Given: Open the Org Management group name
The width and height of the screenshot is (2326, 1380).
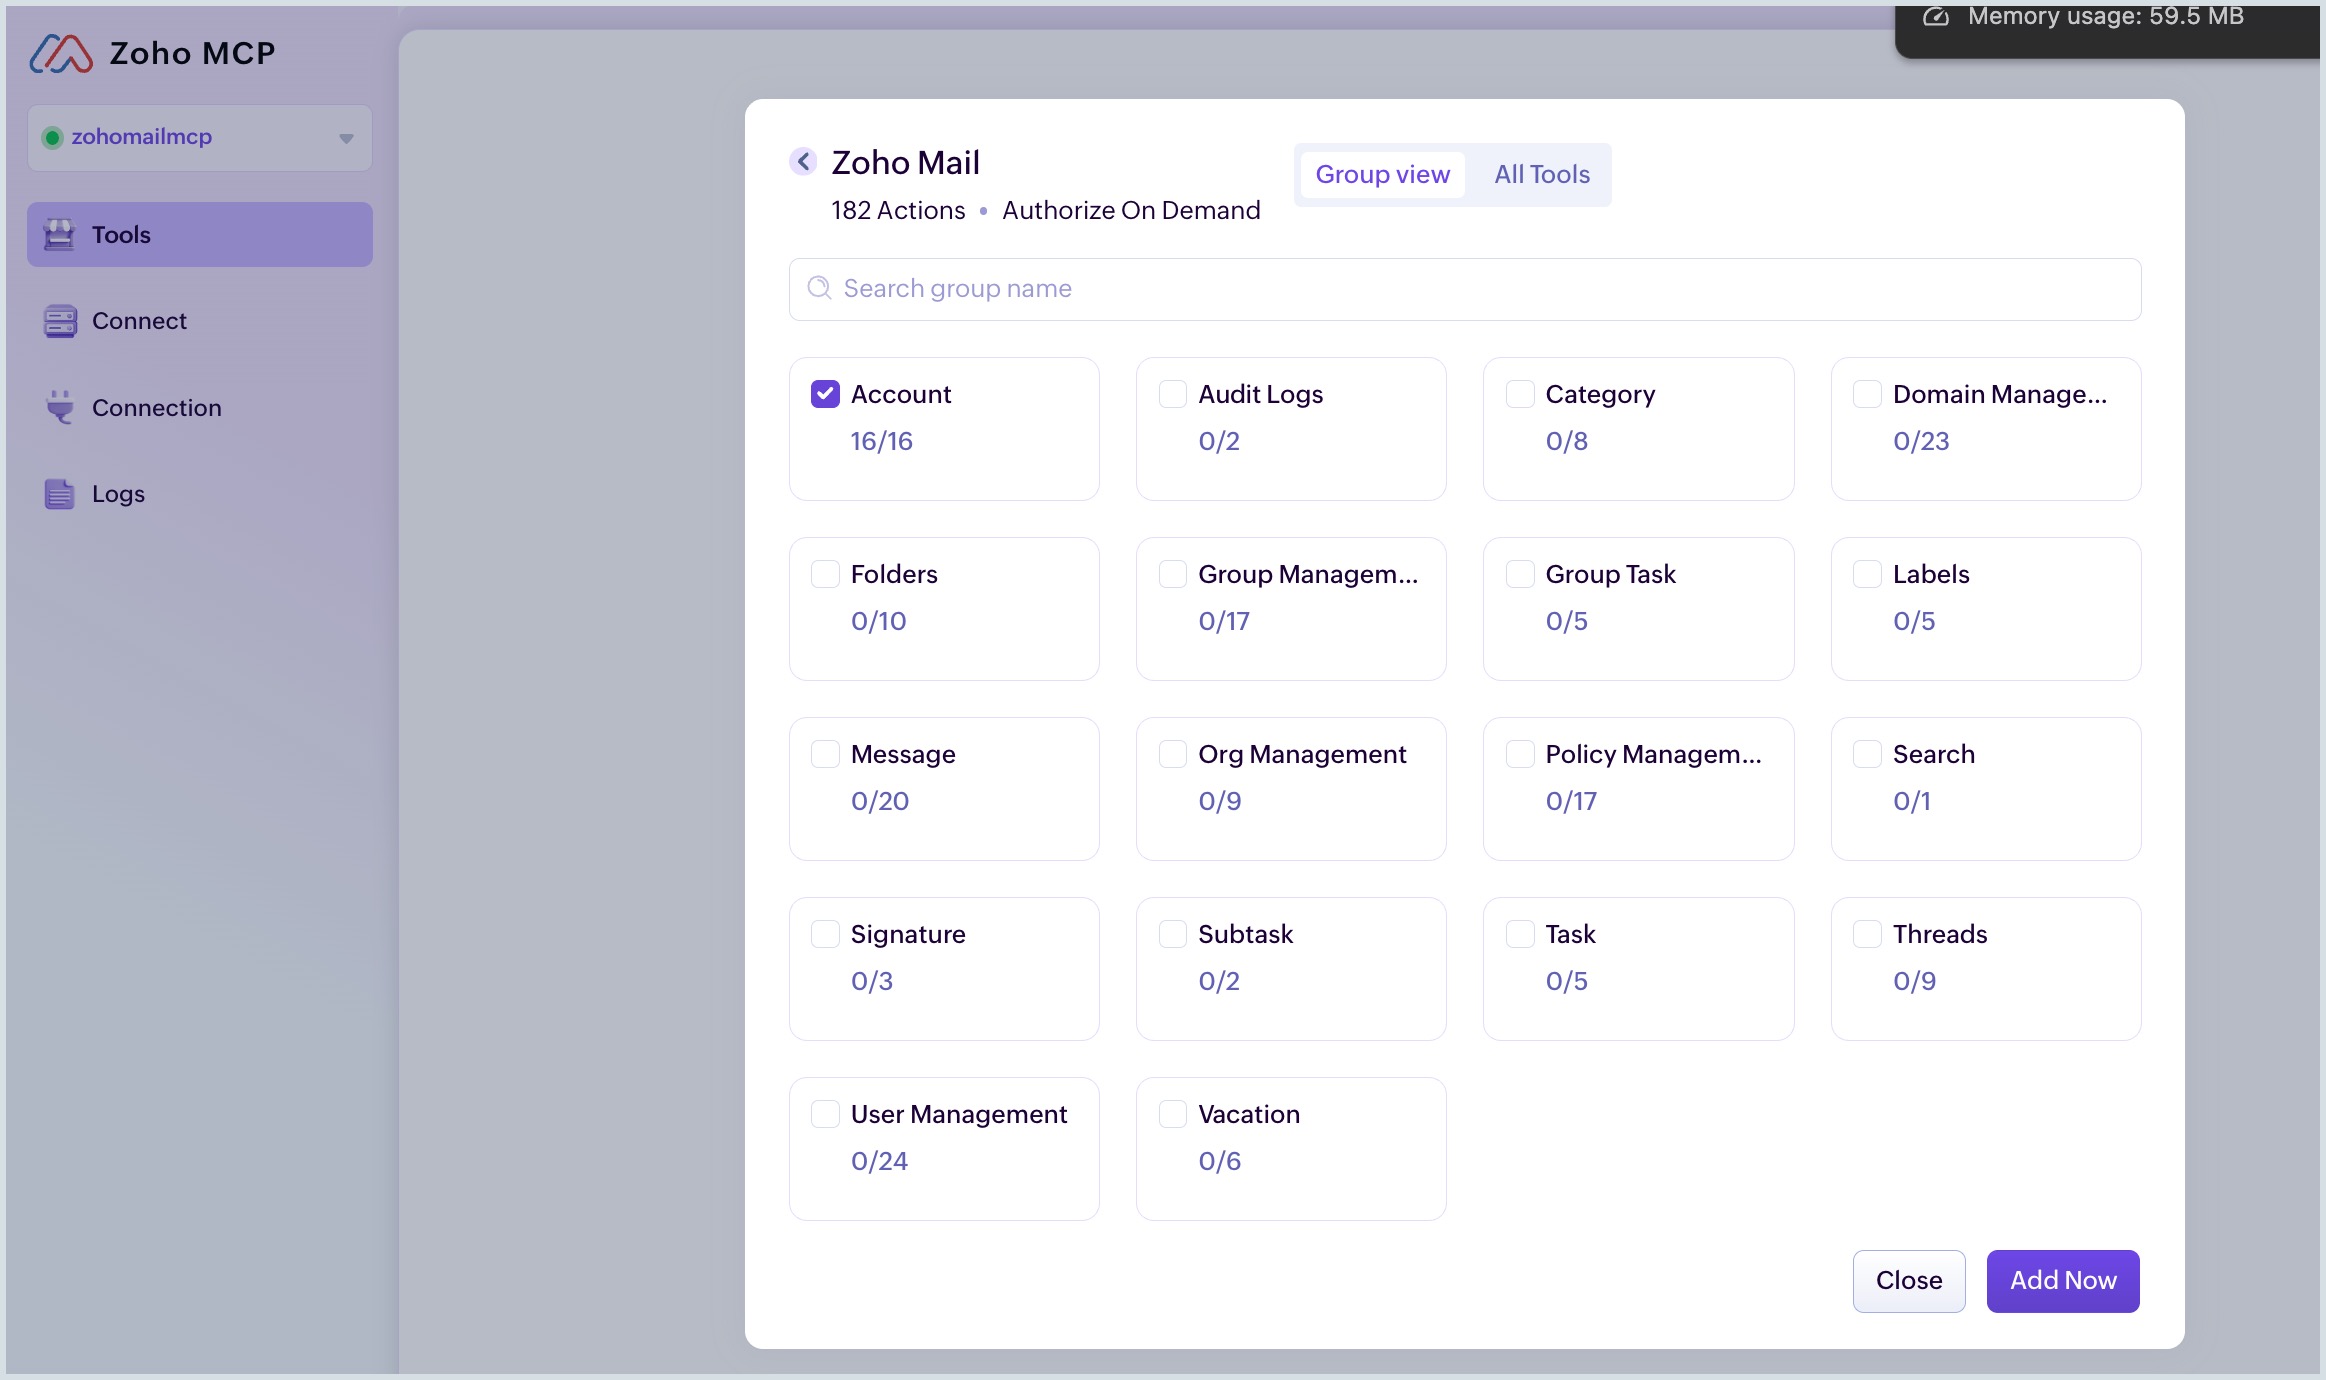Looking at the screenshot, I should coord(1302,754).
